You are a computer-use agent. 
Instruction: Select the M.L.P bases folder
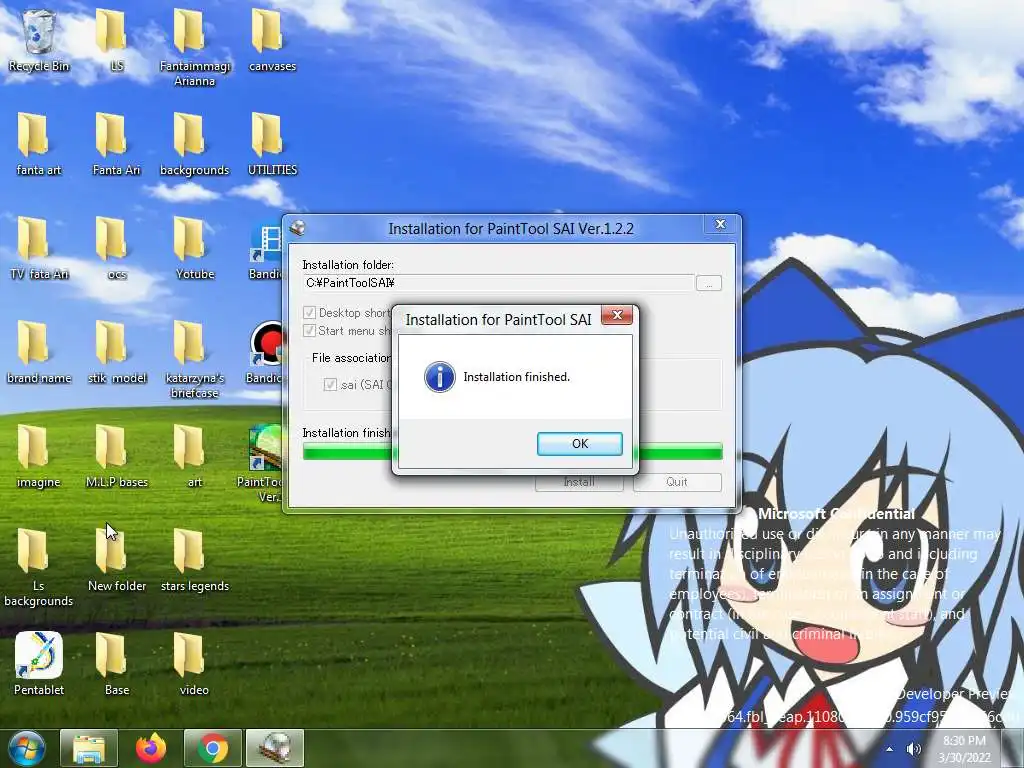tap(116, 456)
